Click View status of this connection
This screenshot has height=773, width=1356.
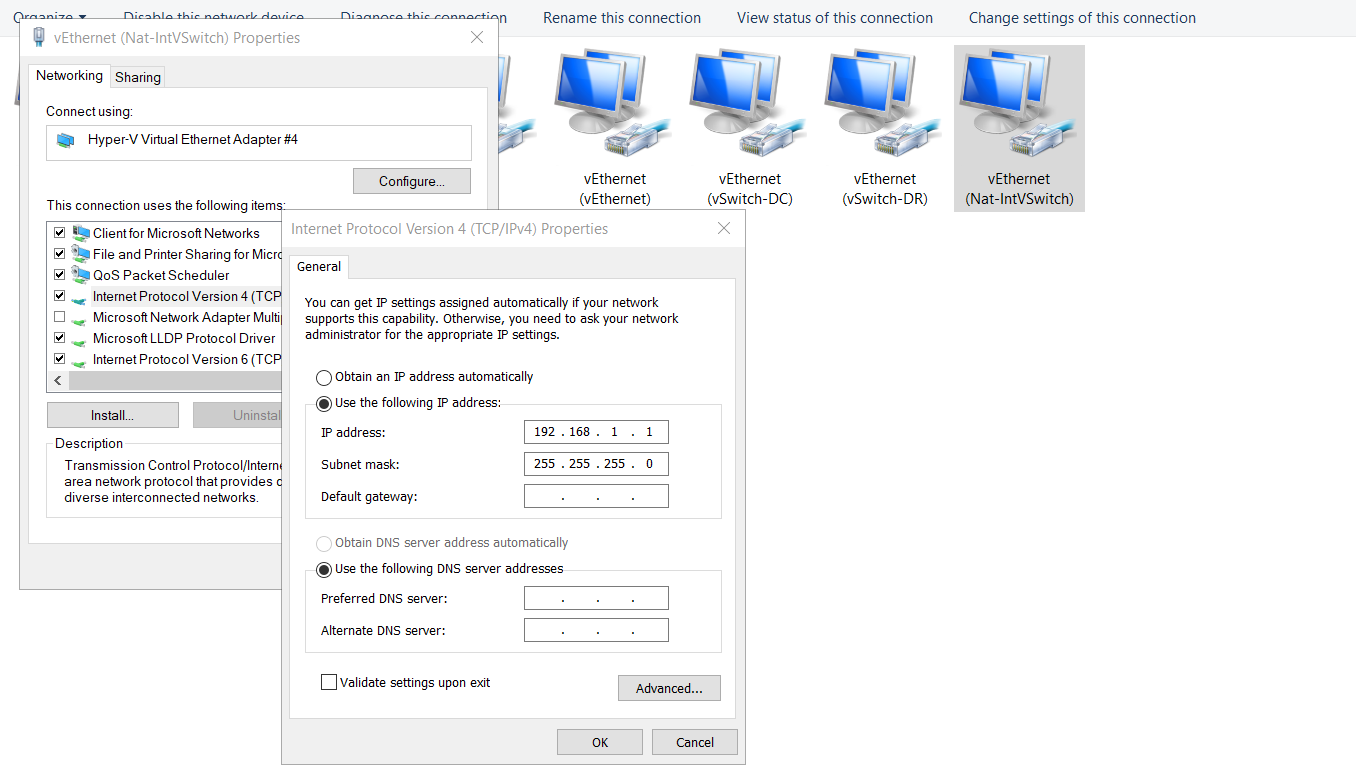[x=835, y=17]
